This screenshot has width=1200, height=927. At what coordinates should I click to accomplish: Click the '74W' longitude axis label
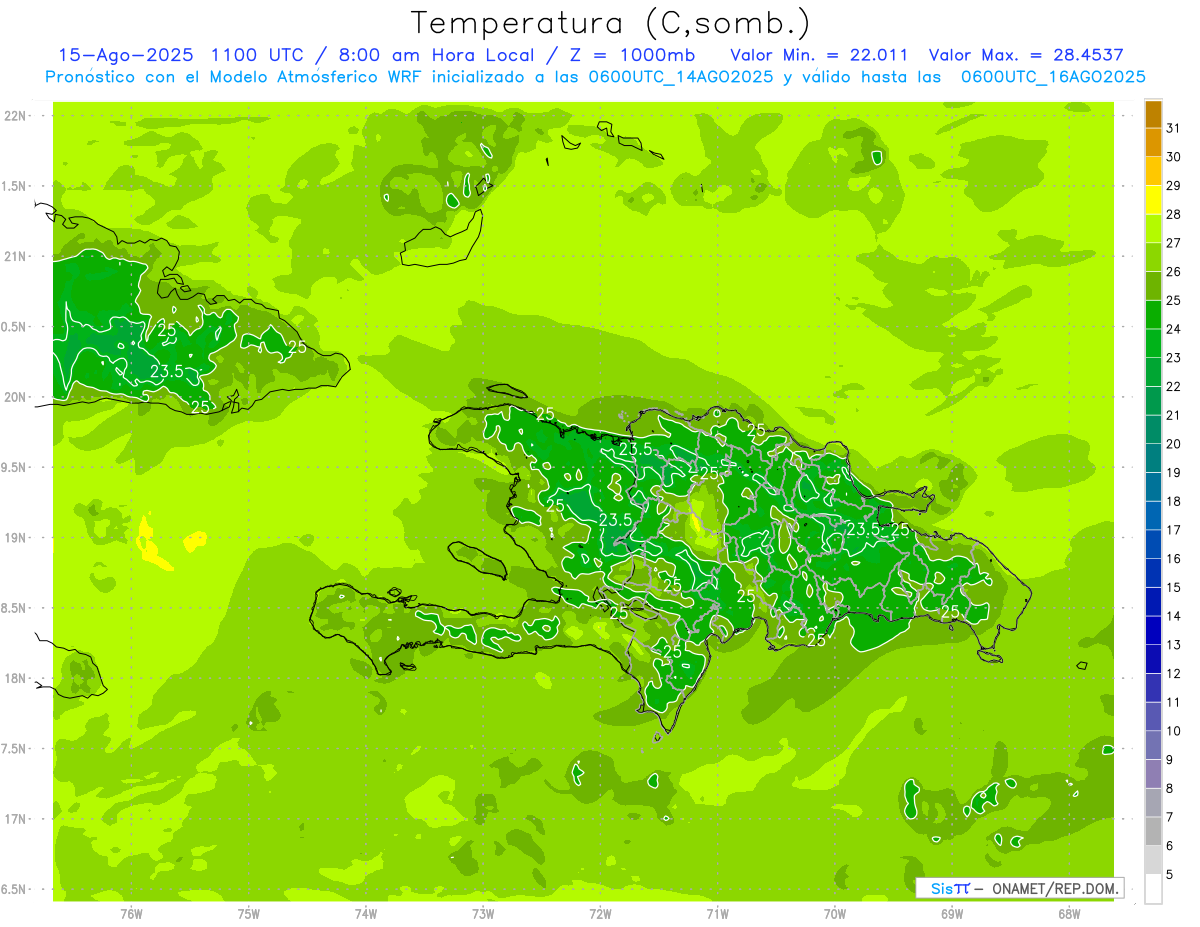click(366, 913)
